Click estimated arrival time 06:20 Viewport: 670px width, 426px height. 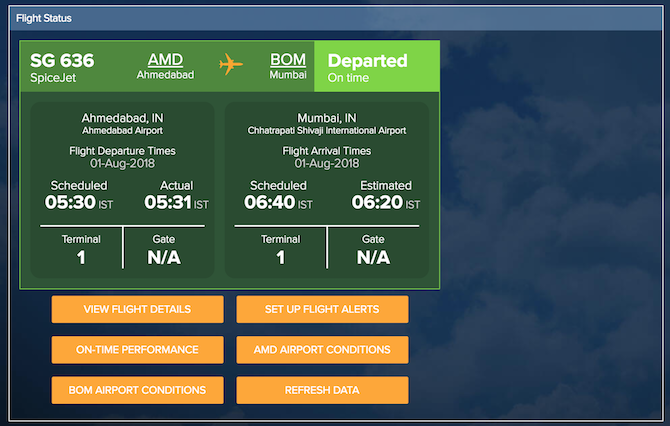point(377,202)
